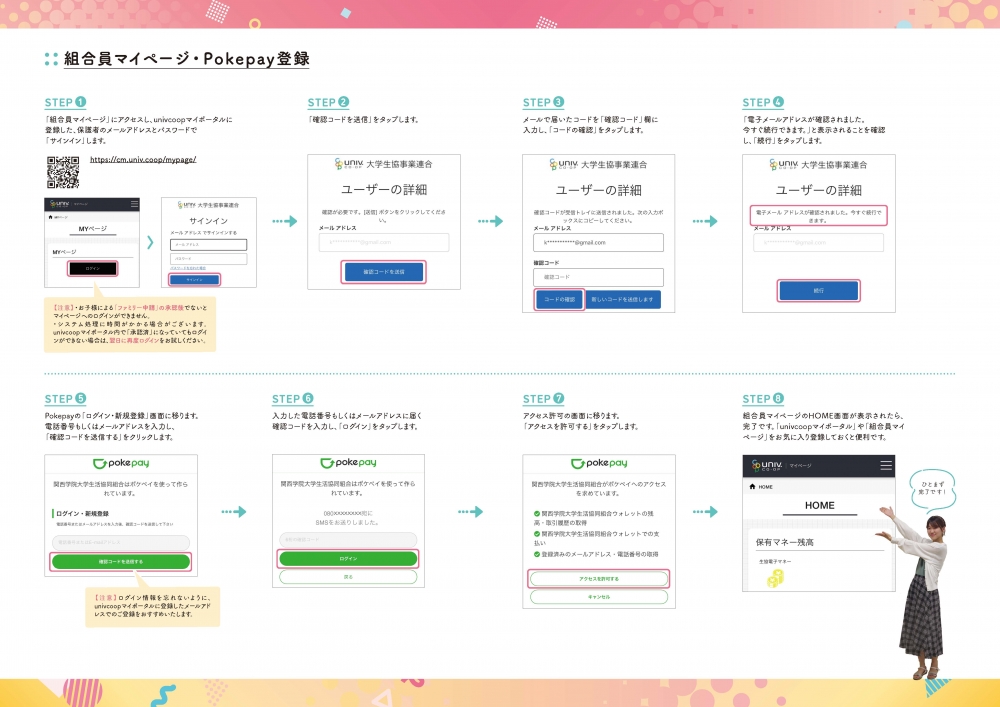Click green 確認コードを送信する Pokepay button
This screenshot has width=1000, height=707.
tap(120, 562)
